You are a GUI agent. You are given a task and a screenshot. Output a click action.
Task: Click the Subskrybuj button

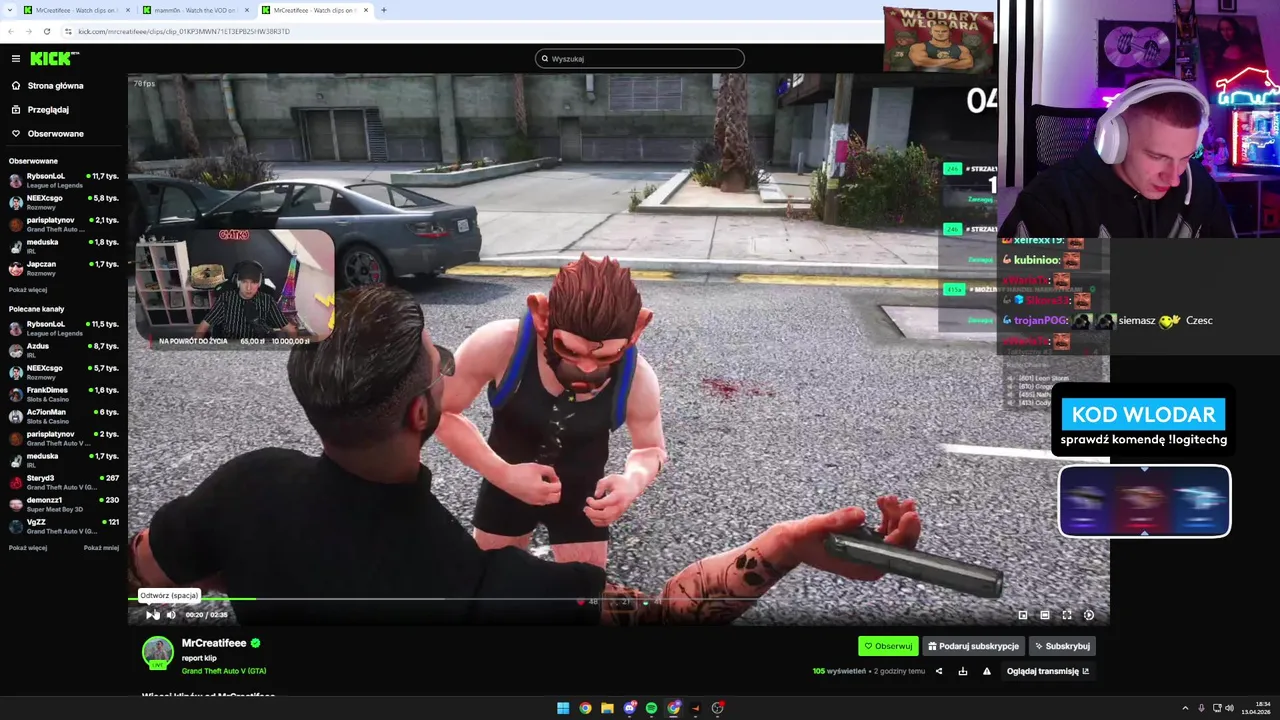click(x=1062, y=646)
